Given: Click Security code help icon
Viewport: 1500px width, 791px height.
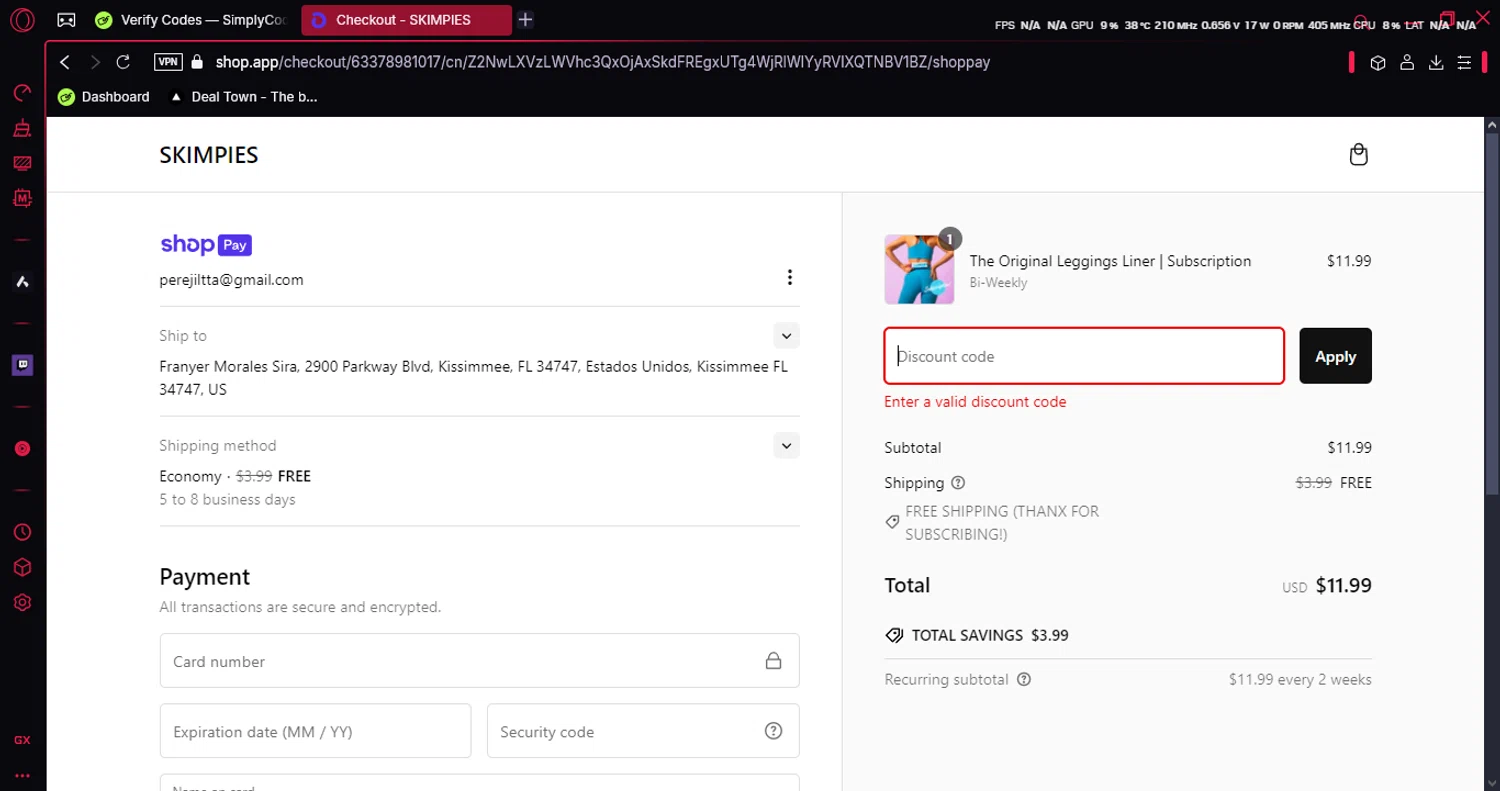Looking at the screenshot, I should pos(773,731).
